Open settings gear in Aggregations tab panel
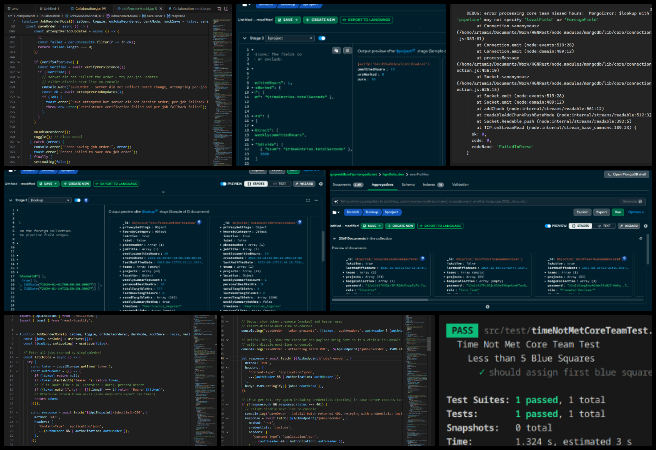Viewport: 656px width, 450px height. coord(646,226)
